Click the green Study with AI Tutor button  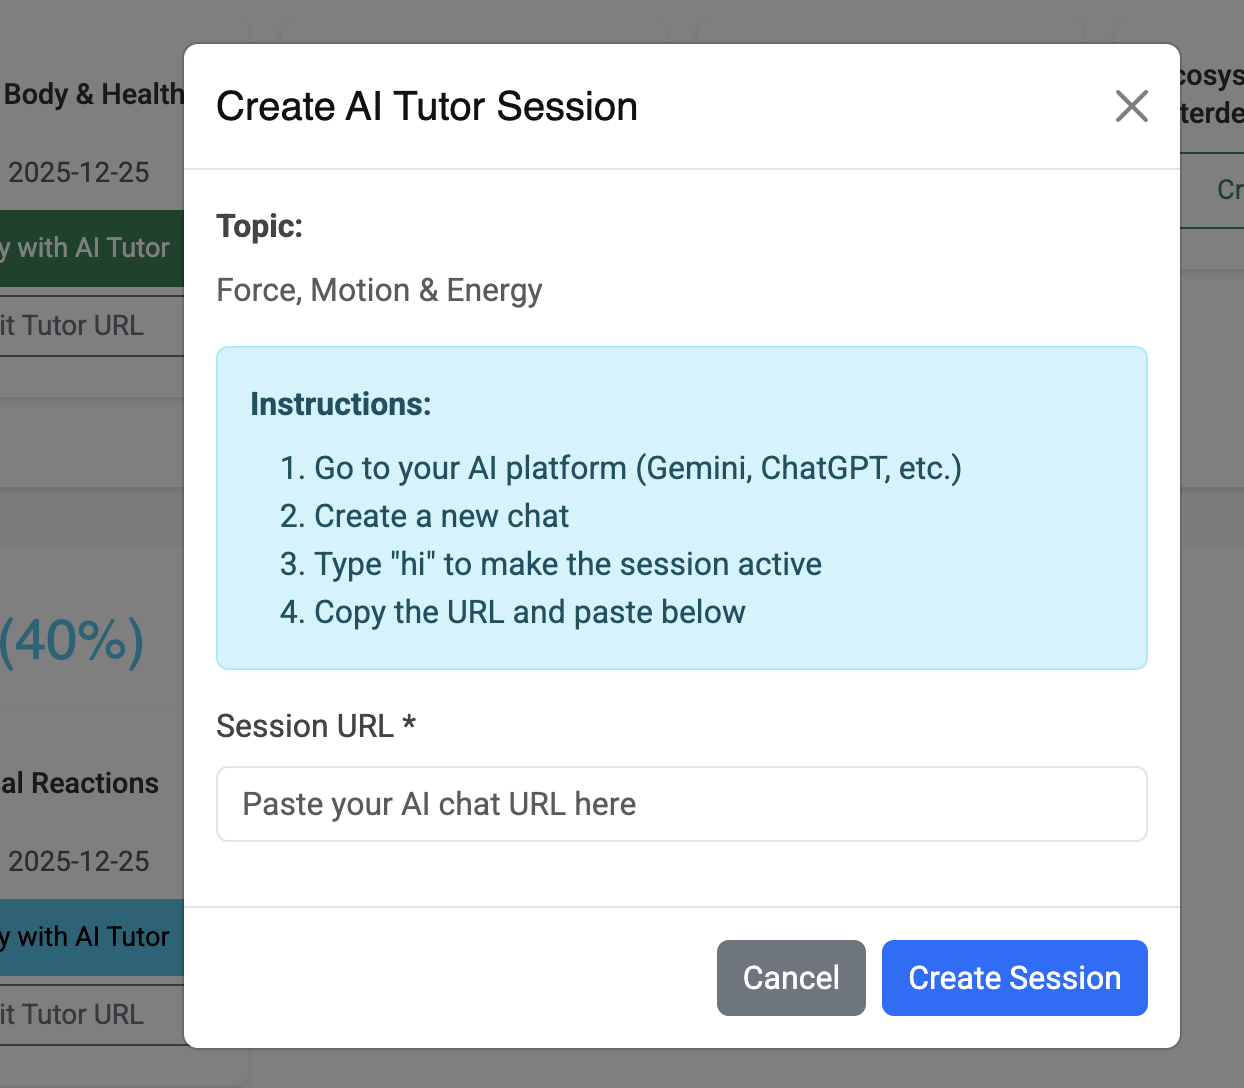(x=90, y=248)
